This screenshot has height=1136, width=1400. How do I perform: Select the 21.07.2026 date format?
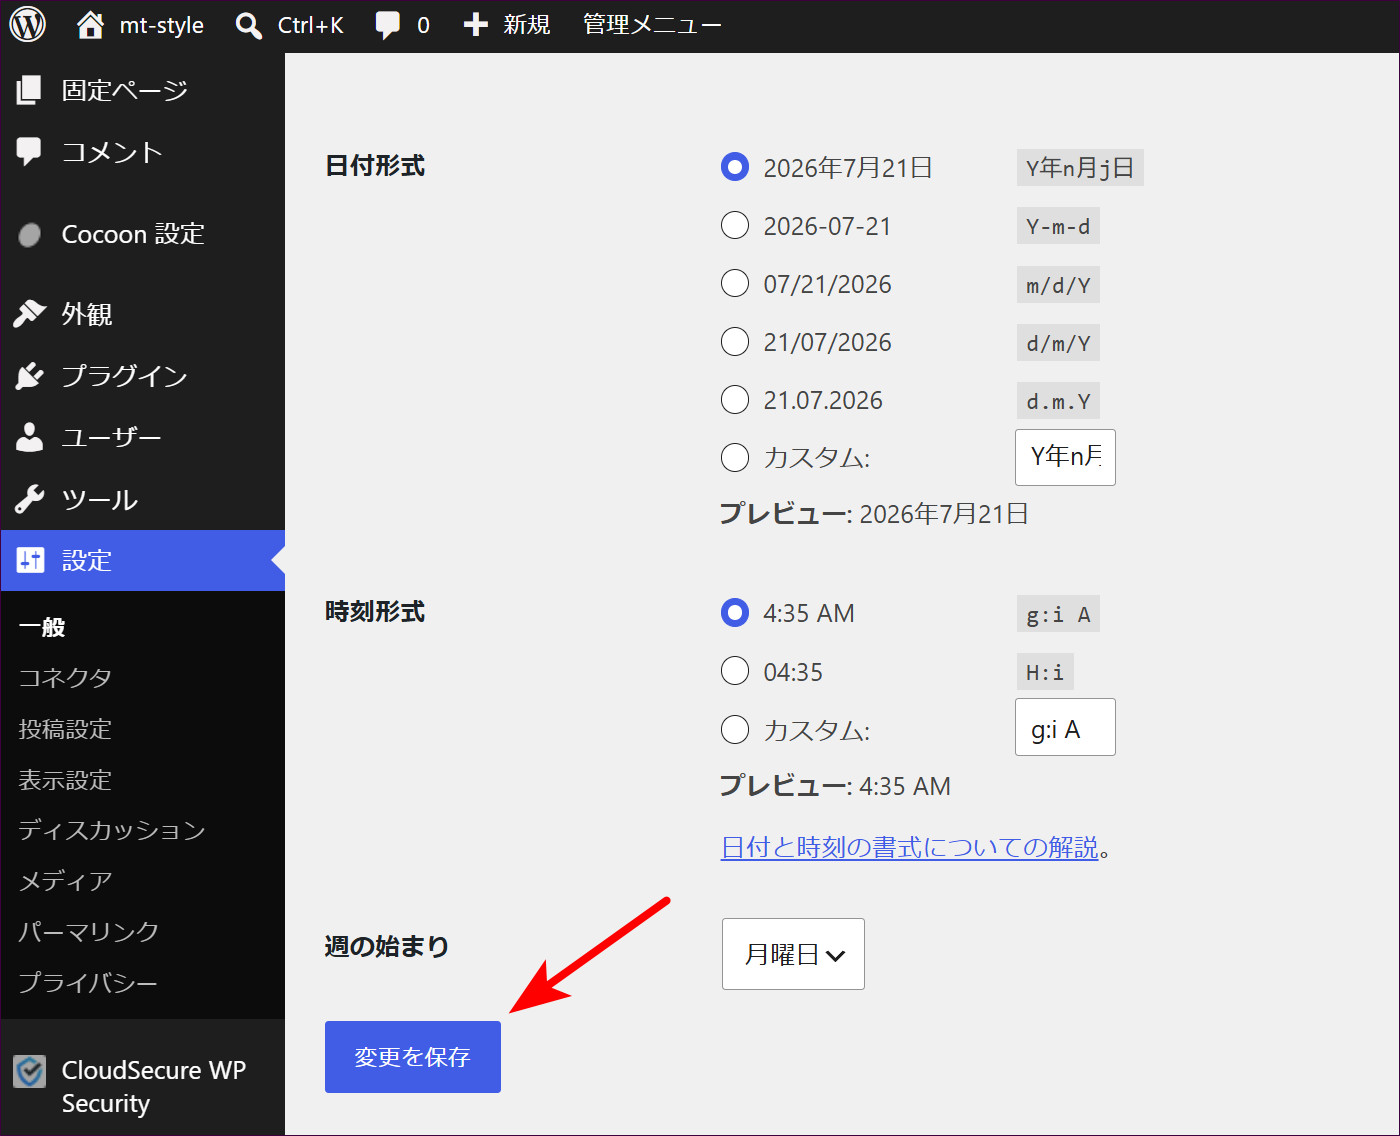[x=735, y=399]
